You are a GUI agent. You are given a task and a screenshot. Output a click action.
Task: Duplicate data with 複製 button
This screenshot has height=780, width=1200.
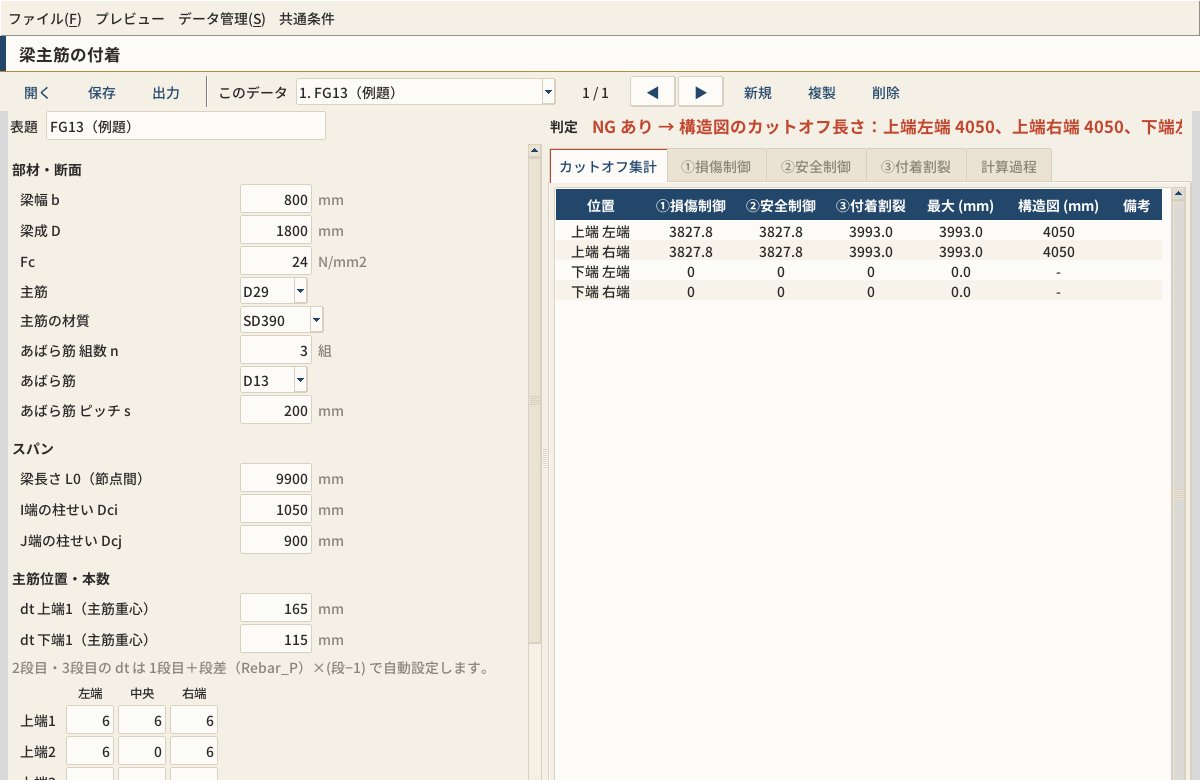821,93
